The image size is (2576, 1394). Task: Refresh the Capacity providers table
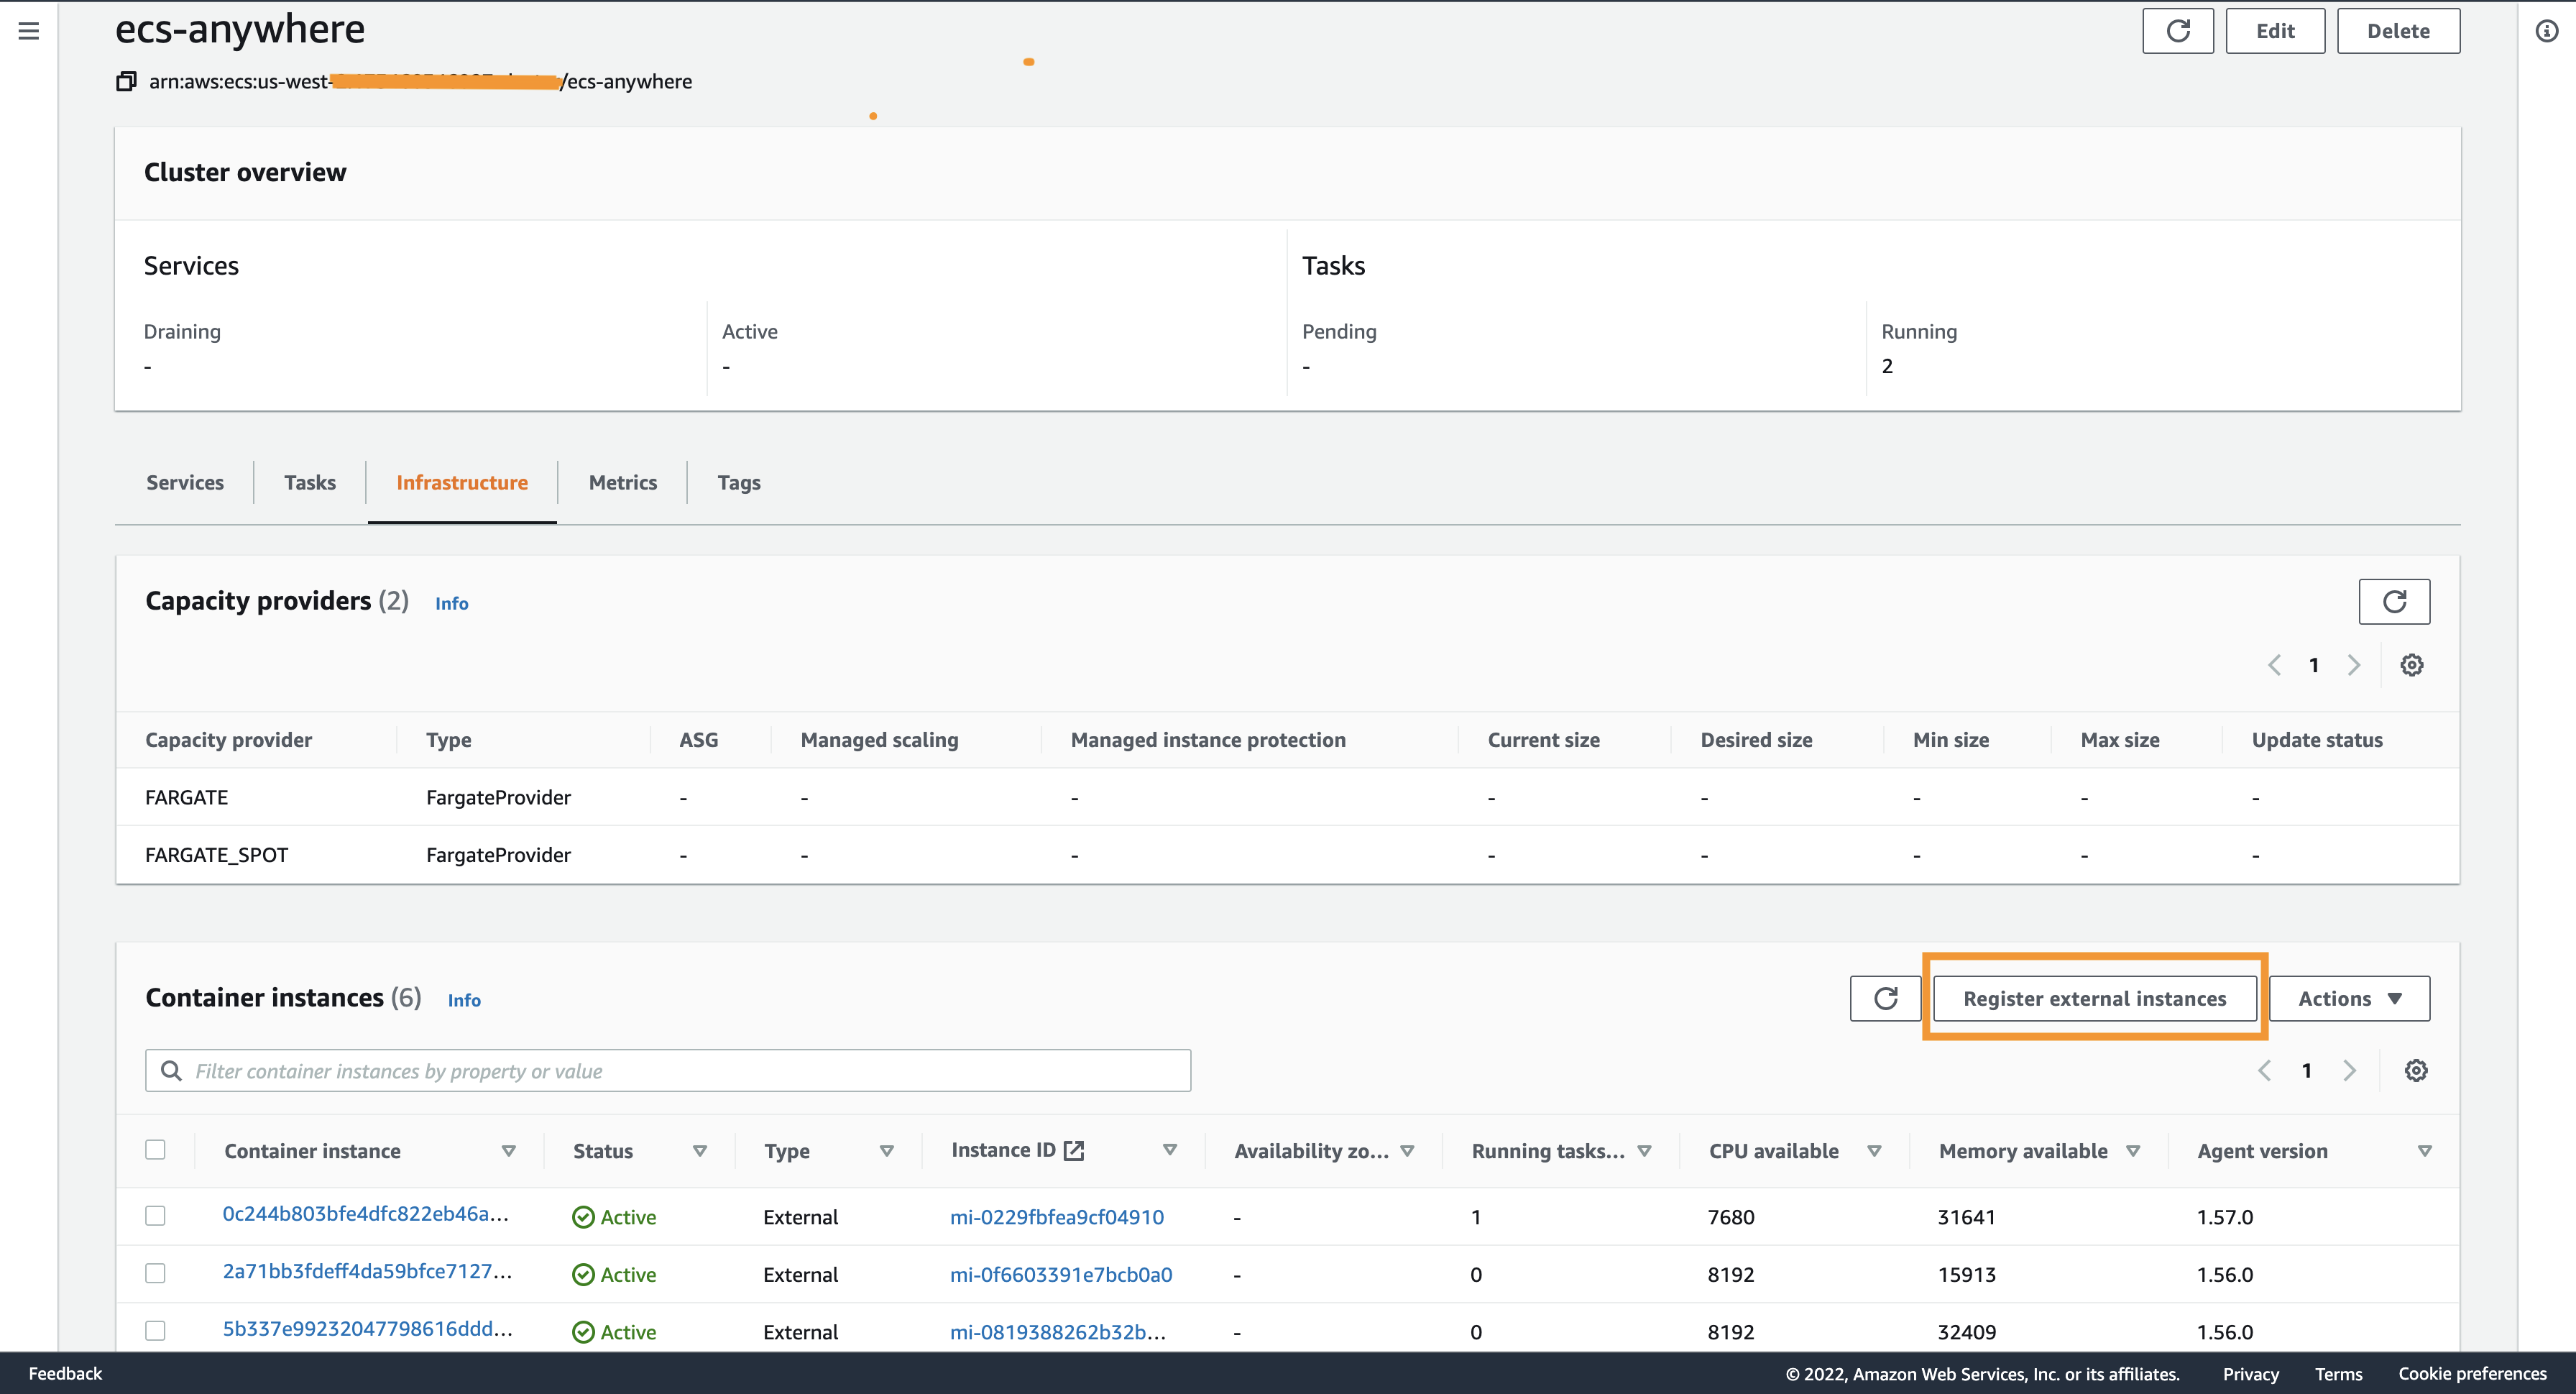2394,601
